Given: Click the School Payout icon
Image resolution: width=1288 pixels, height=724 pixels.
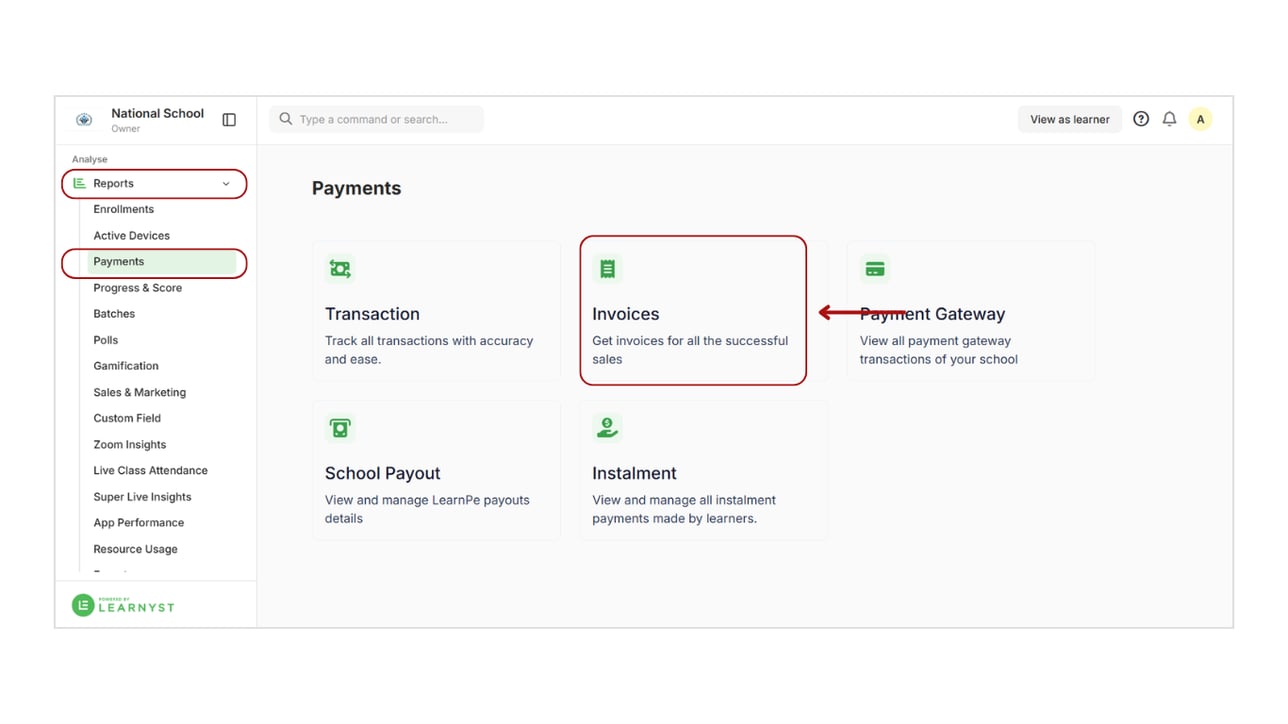Looking at the screenshot, I should (x=340, y=428).
